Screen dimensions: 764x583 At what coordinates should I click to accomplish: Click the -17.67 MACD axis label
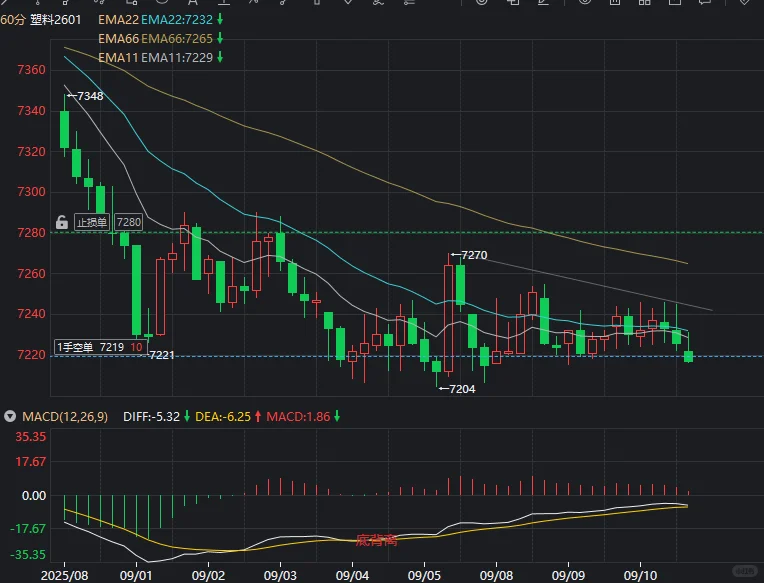28,528
